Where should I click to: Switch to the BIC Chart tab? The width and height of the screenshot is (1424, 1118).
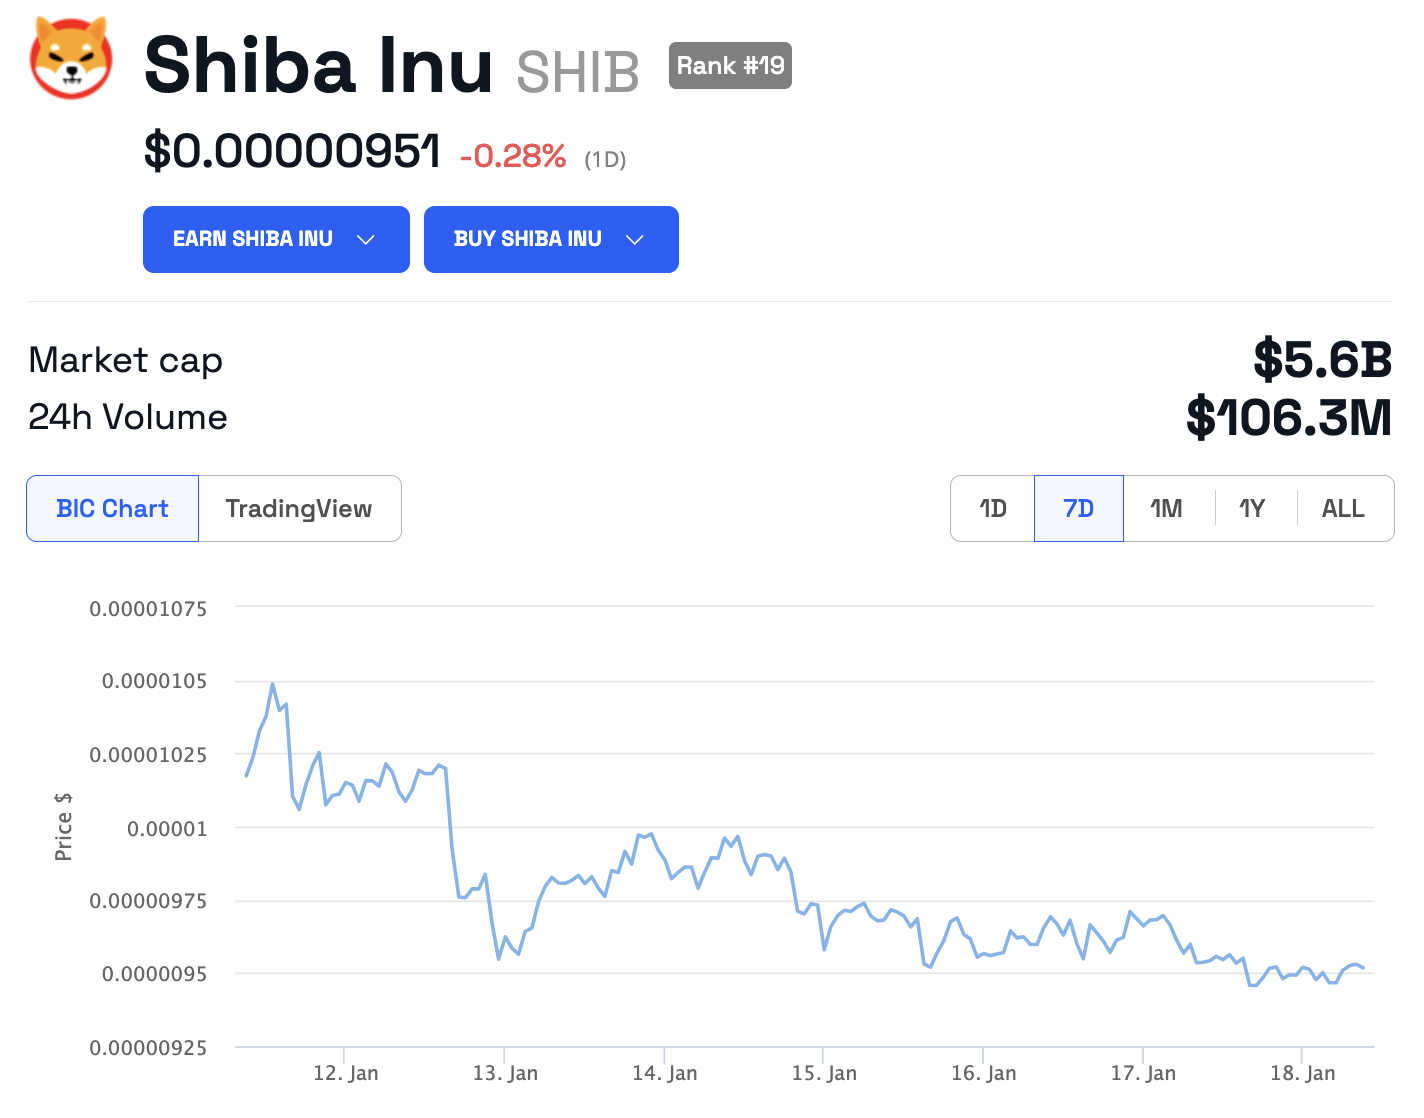coord(113,509)
